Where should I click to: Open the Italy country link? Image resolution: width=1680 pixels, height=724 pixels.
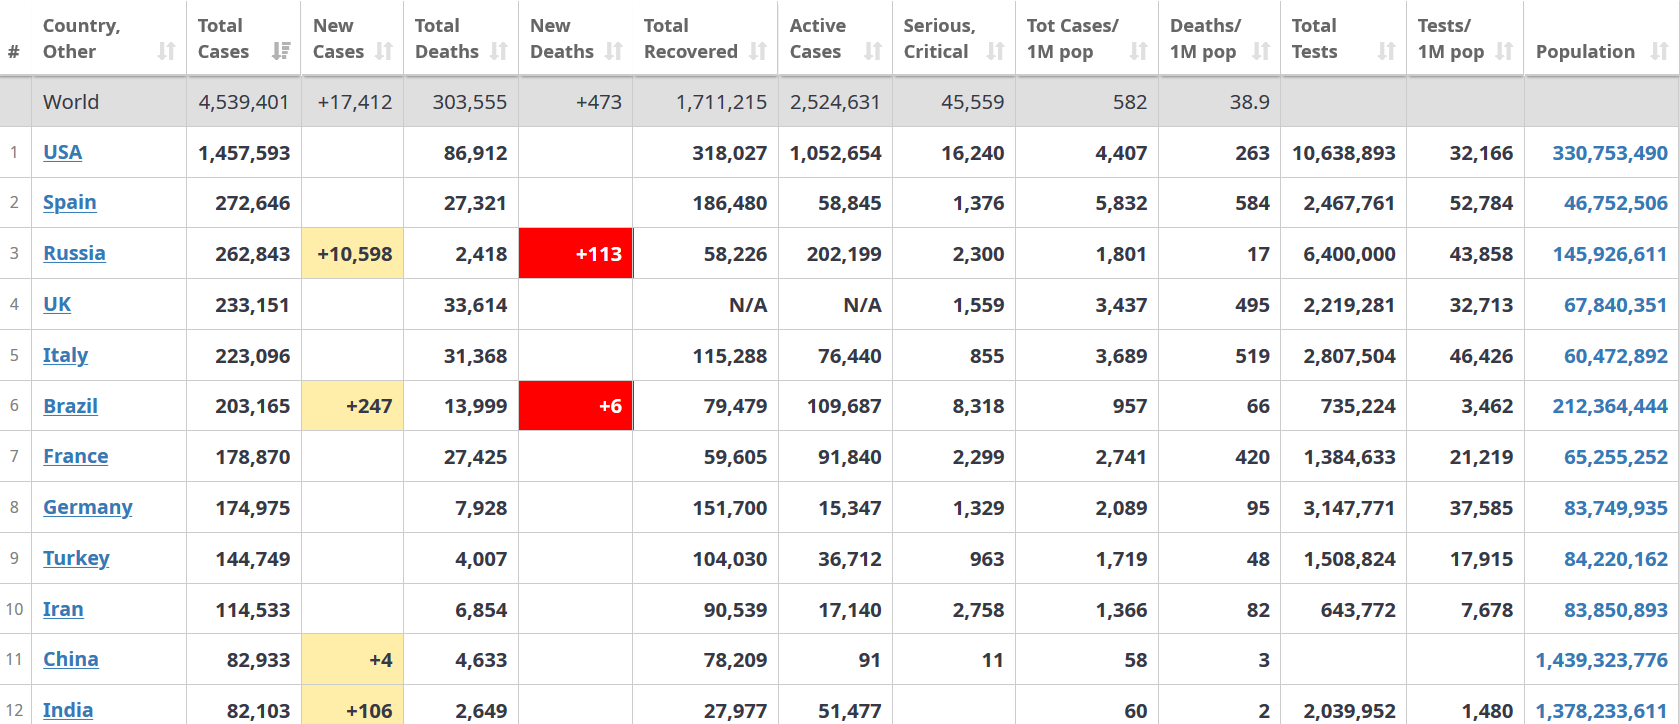[x=65, y=355]
